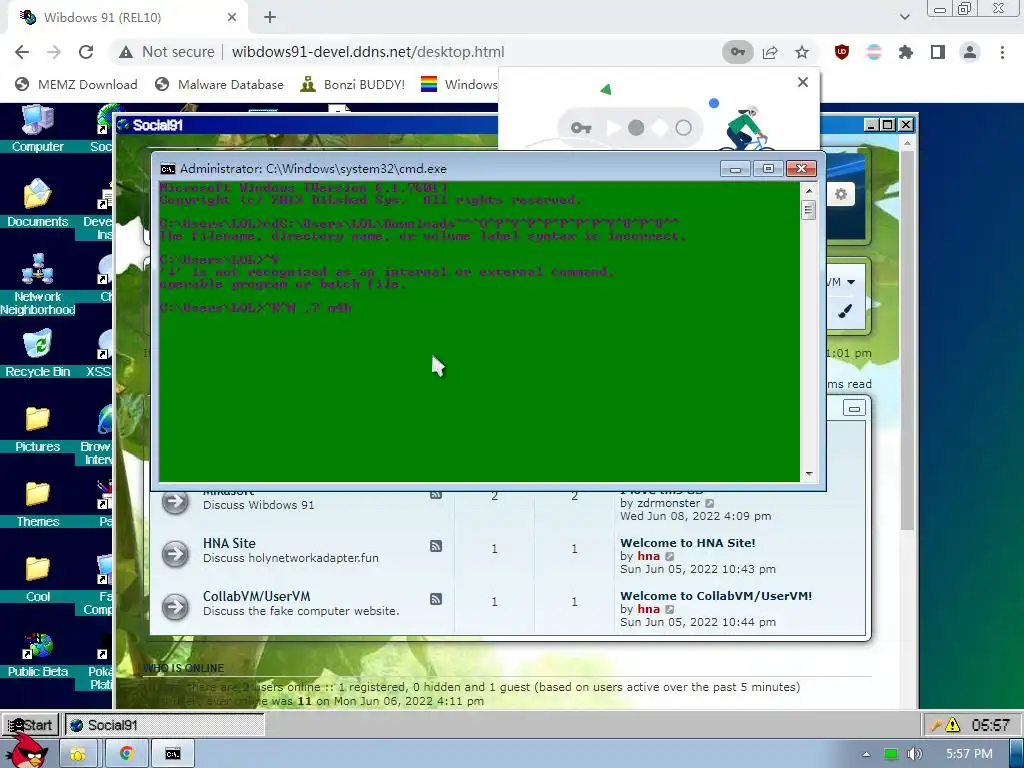This screenshot has height=768, width=1024.
Task: Click the taskbar clock showing 5:57 PM
Action: [968, 754]
